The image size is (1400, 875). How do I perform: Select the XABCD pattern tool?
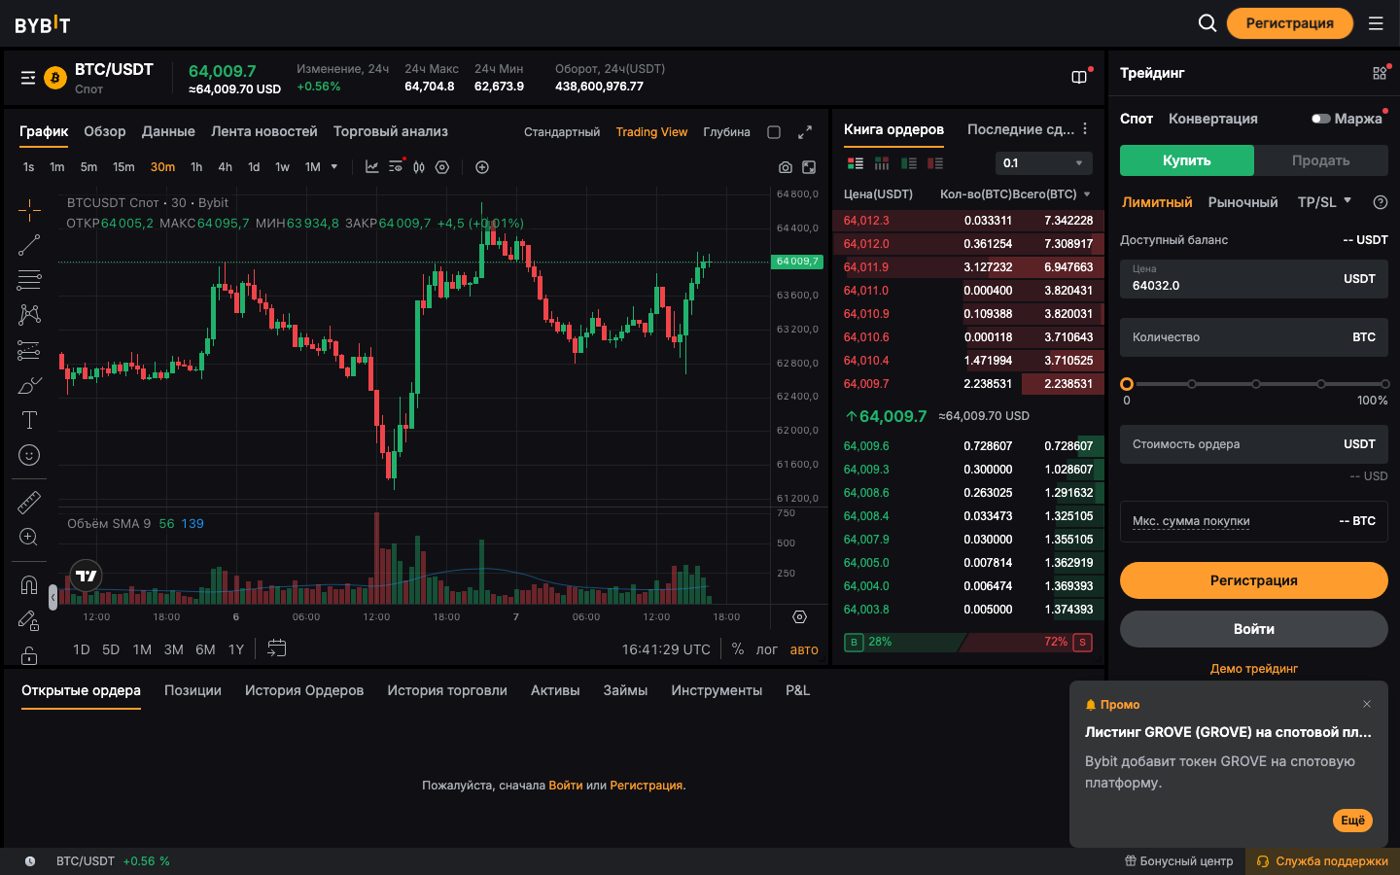click(29, 315)
